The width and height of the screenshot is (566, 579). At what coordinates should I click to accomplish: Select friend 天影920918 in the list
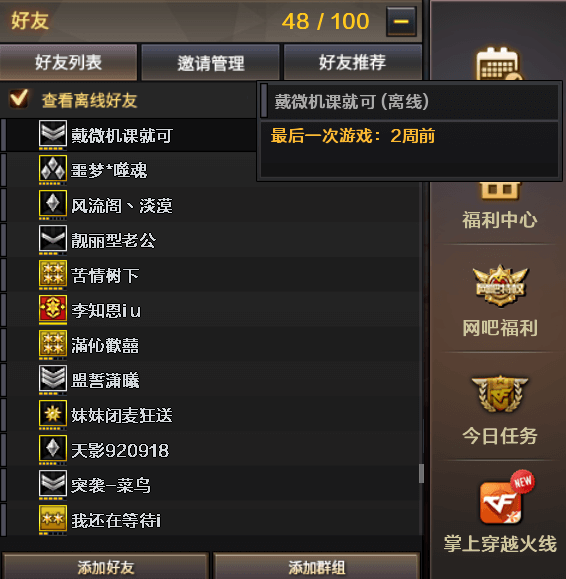(x=210, y=449)
